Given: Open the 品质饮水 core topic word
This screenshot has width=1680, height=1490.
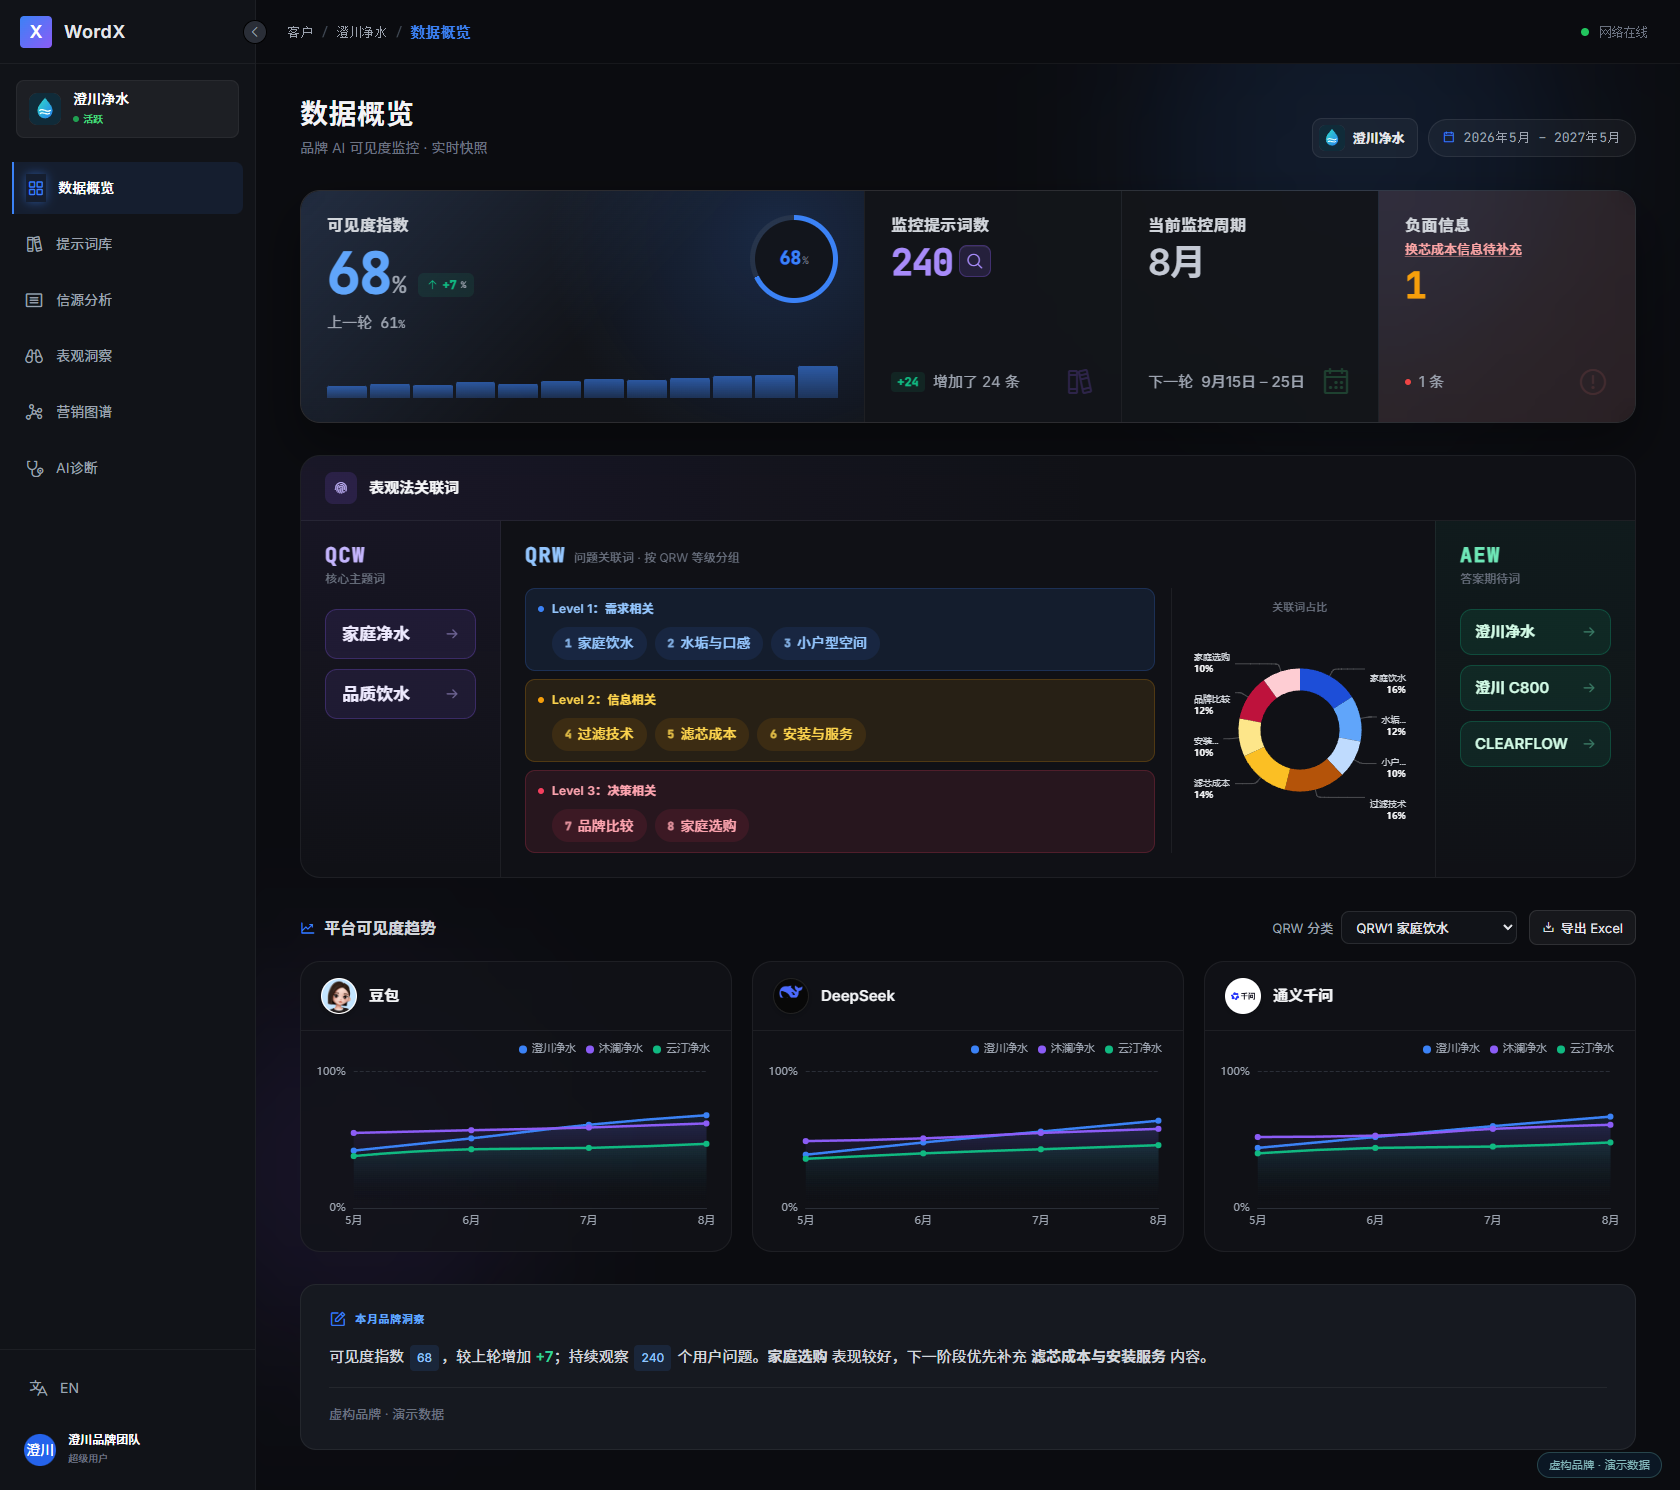Looking at the screenshot, I should tap(400, 694).
